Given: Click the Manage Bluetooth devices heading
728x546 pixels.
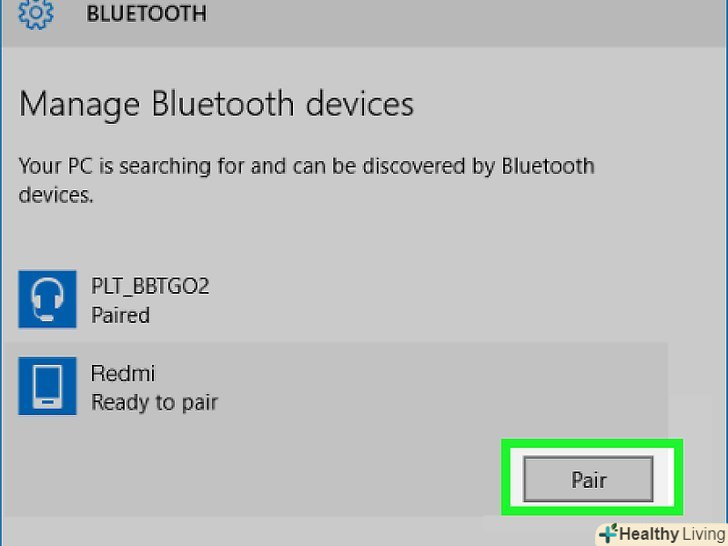Looking at the screenshot, I should click(216, 104).
